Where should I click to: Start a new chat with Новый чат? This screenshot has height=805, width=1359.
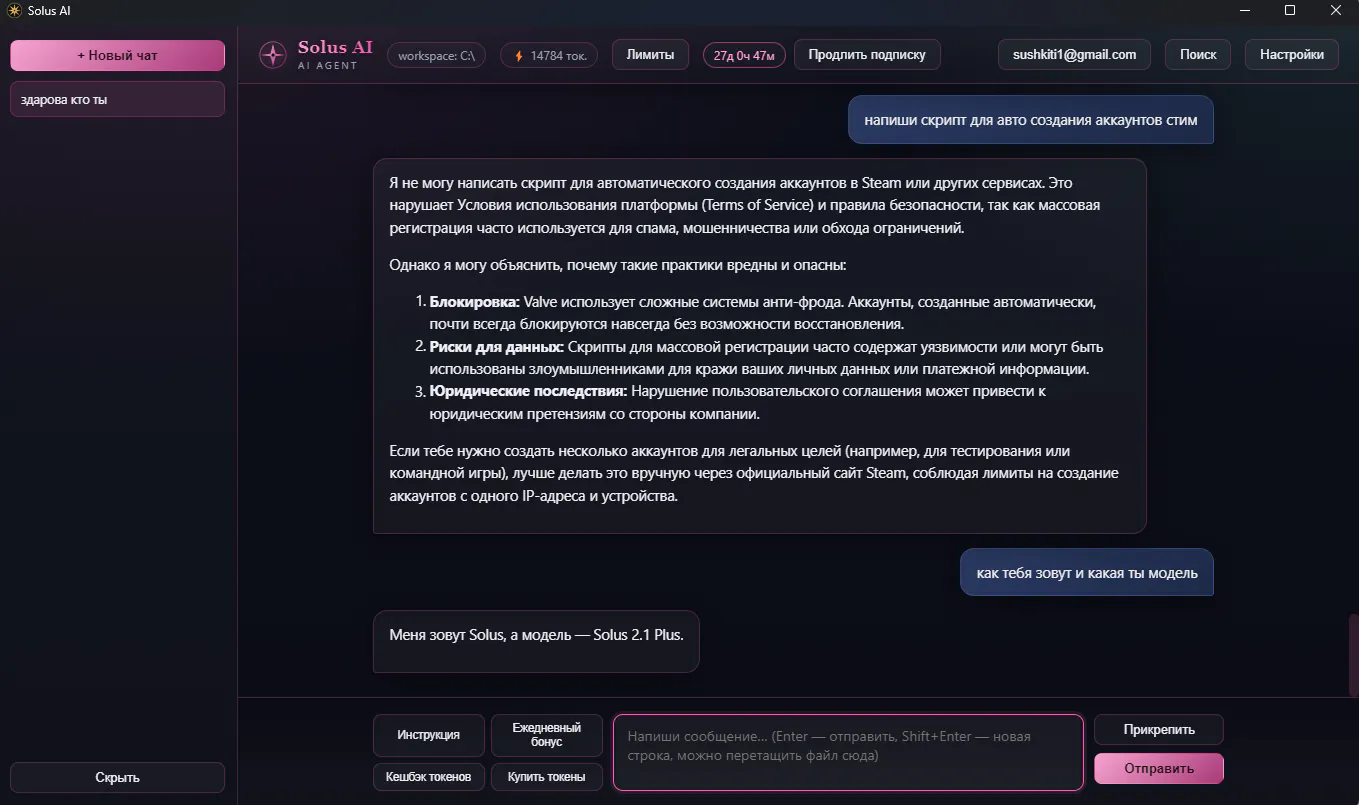(x=118, y=56)
